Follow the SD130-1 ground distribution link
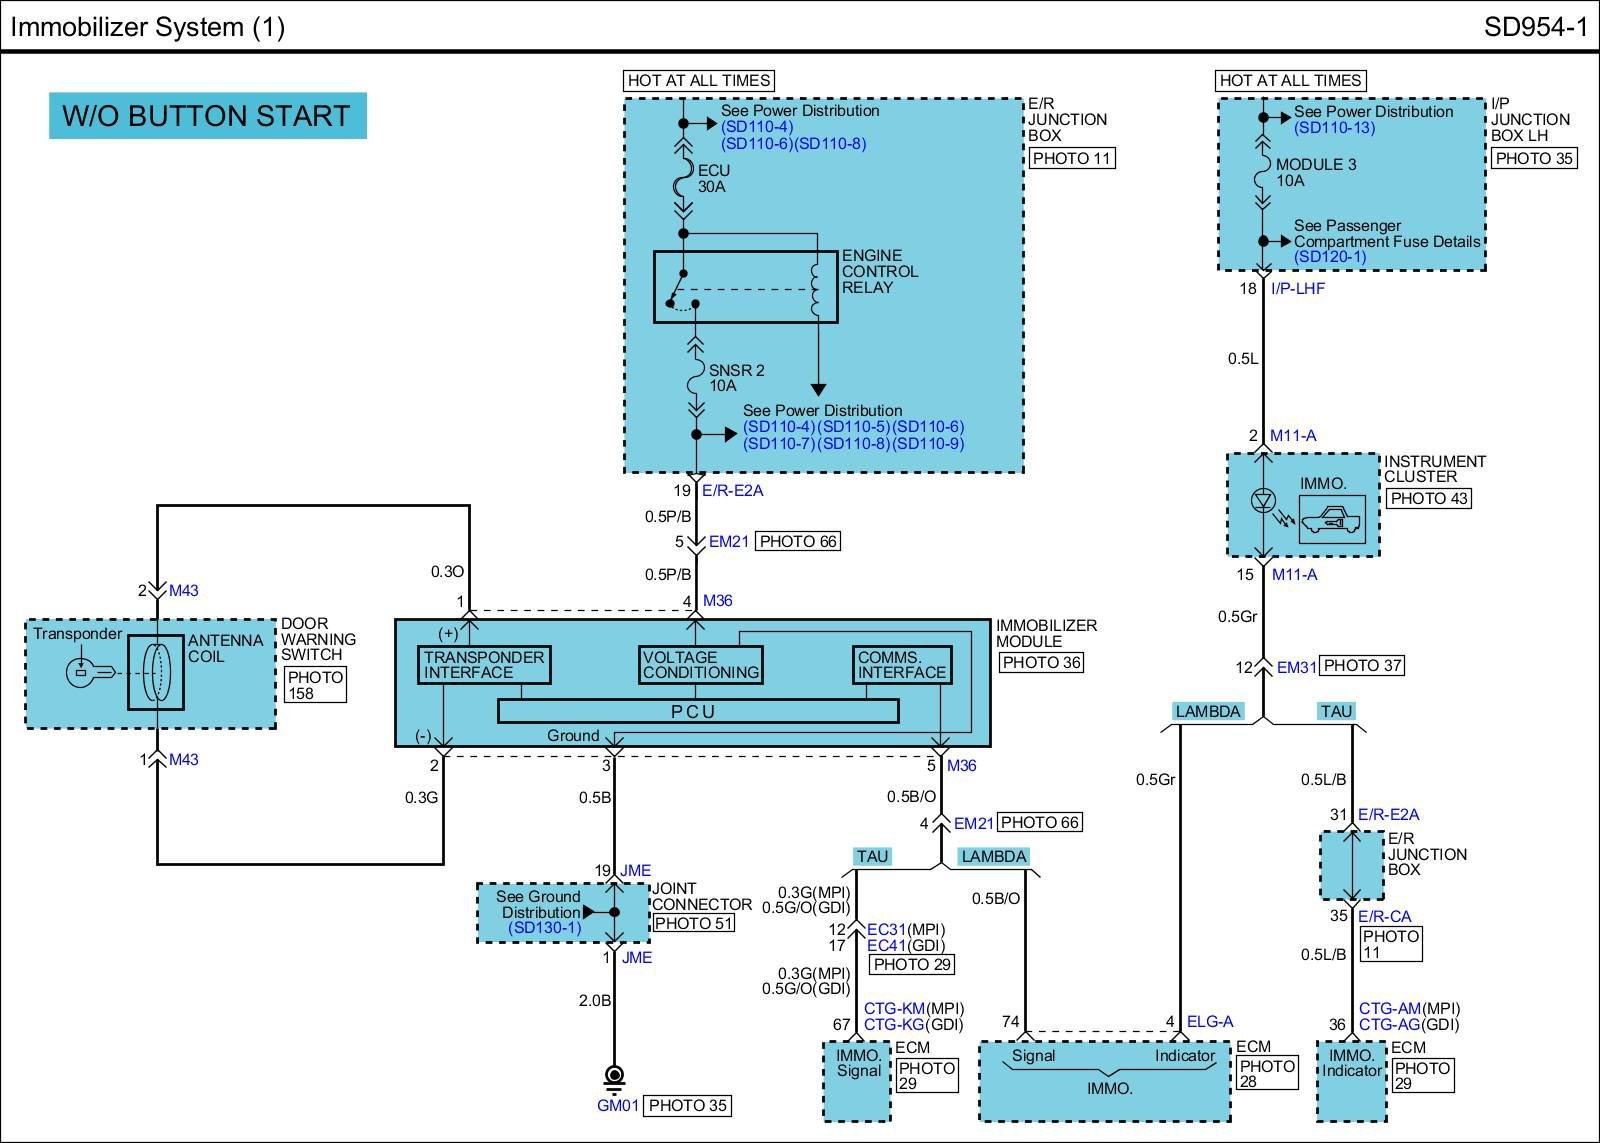Screen dimensions: 1600x1143 point(544,928)
